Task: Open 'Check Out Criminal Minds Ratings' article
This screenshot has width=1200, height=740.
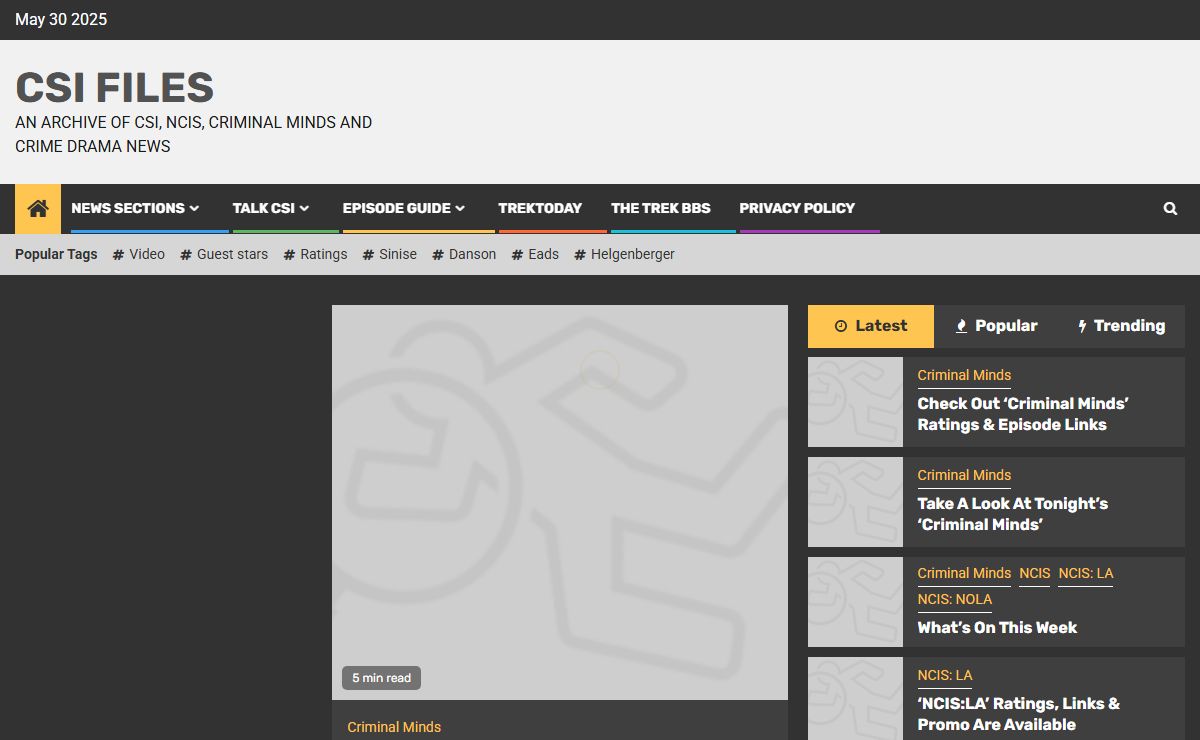Action: pos(1023,414)
